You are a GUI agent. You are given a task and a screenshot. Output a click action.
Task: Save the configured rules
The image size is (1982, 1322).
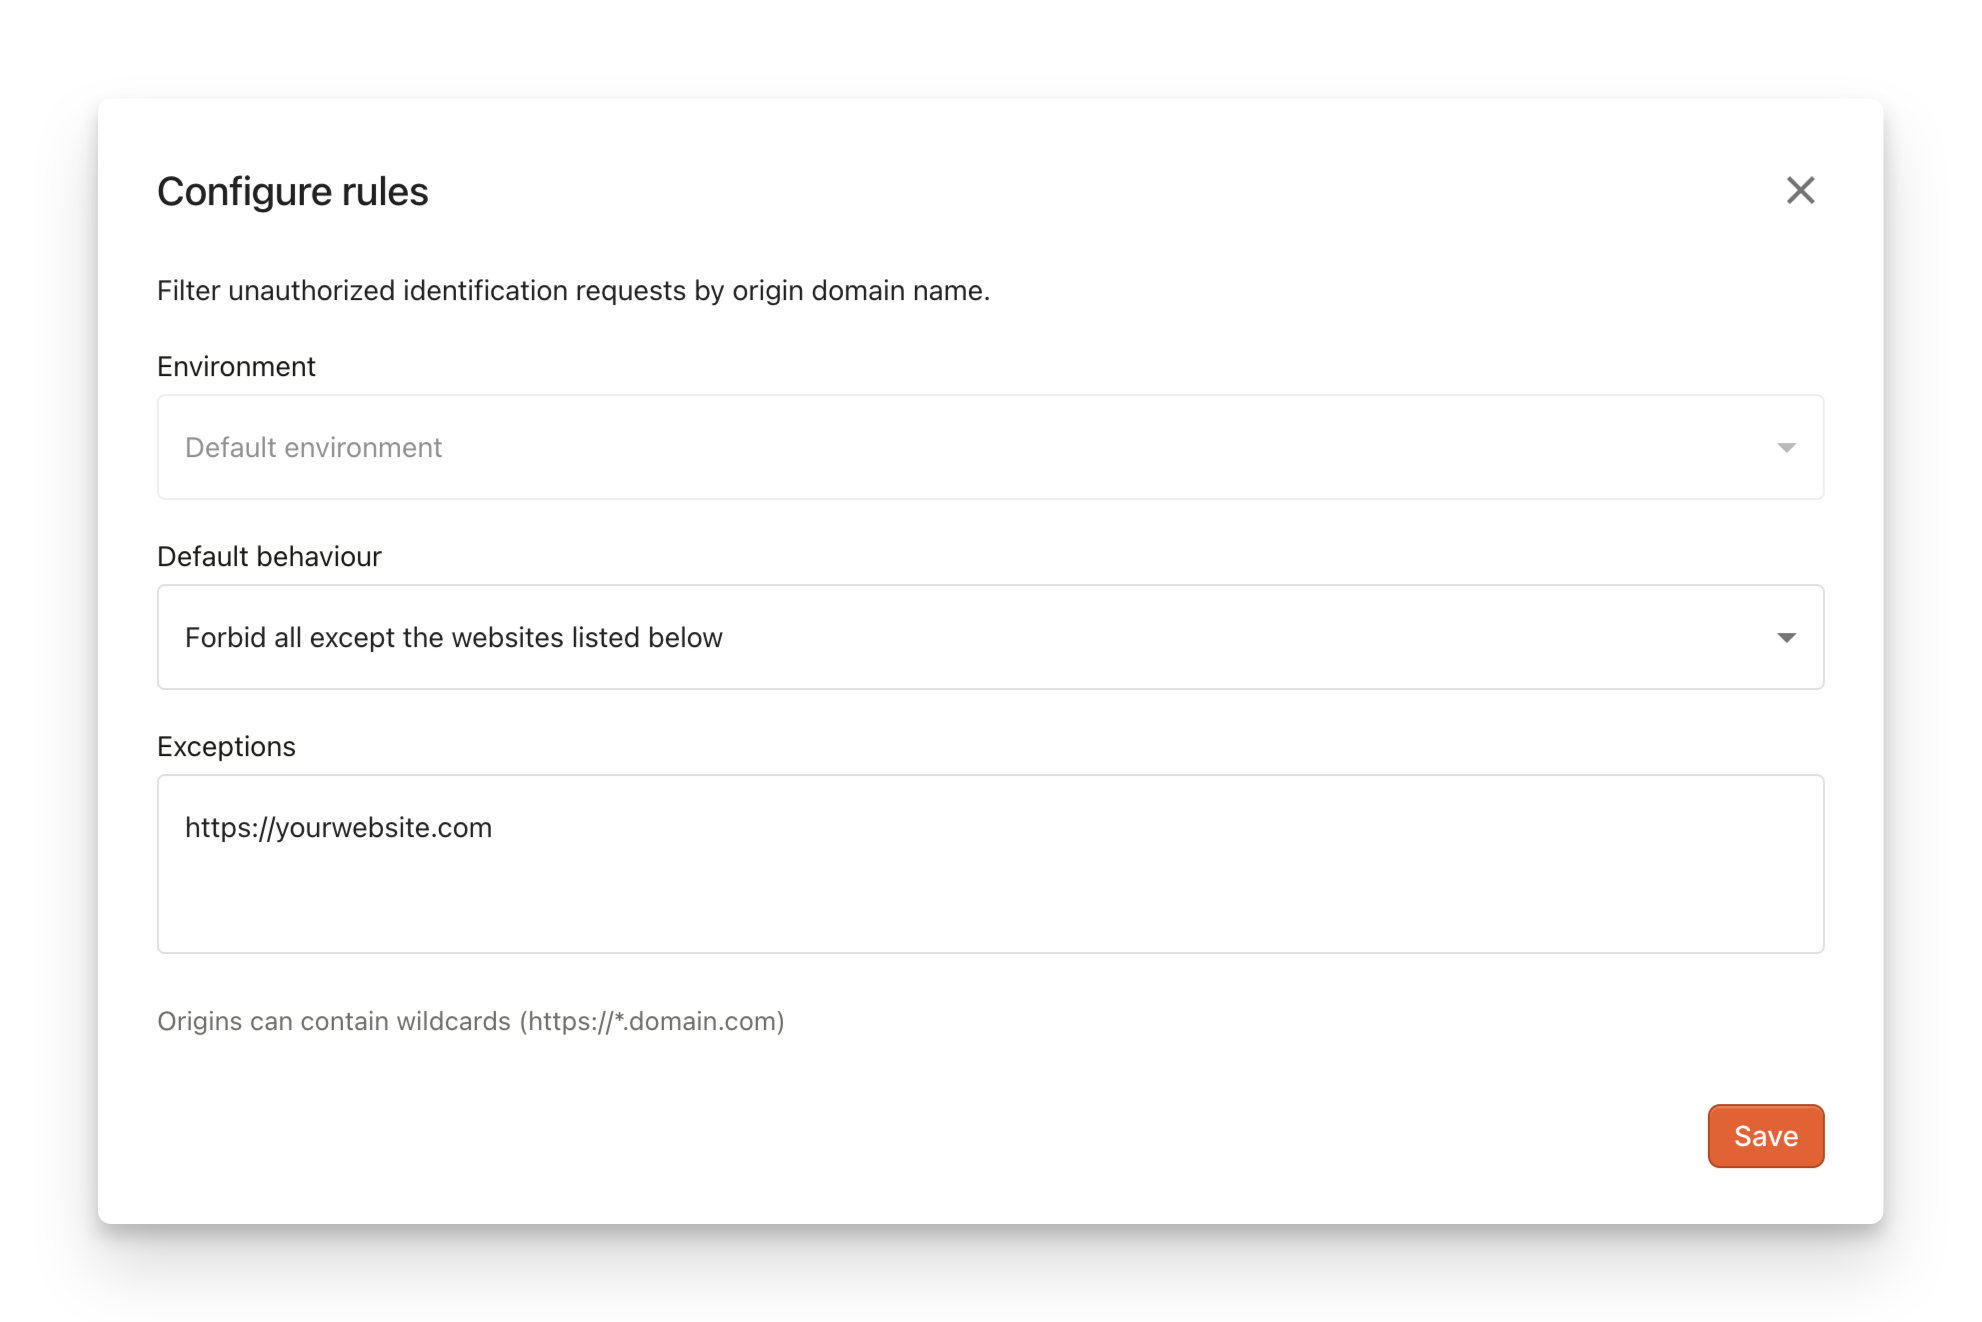coord(1766,1135)
